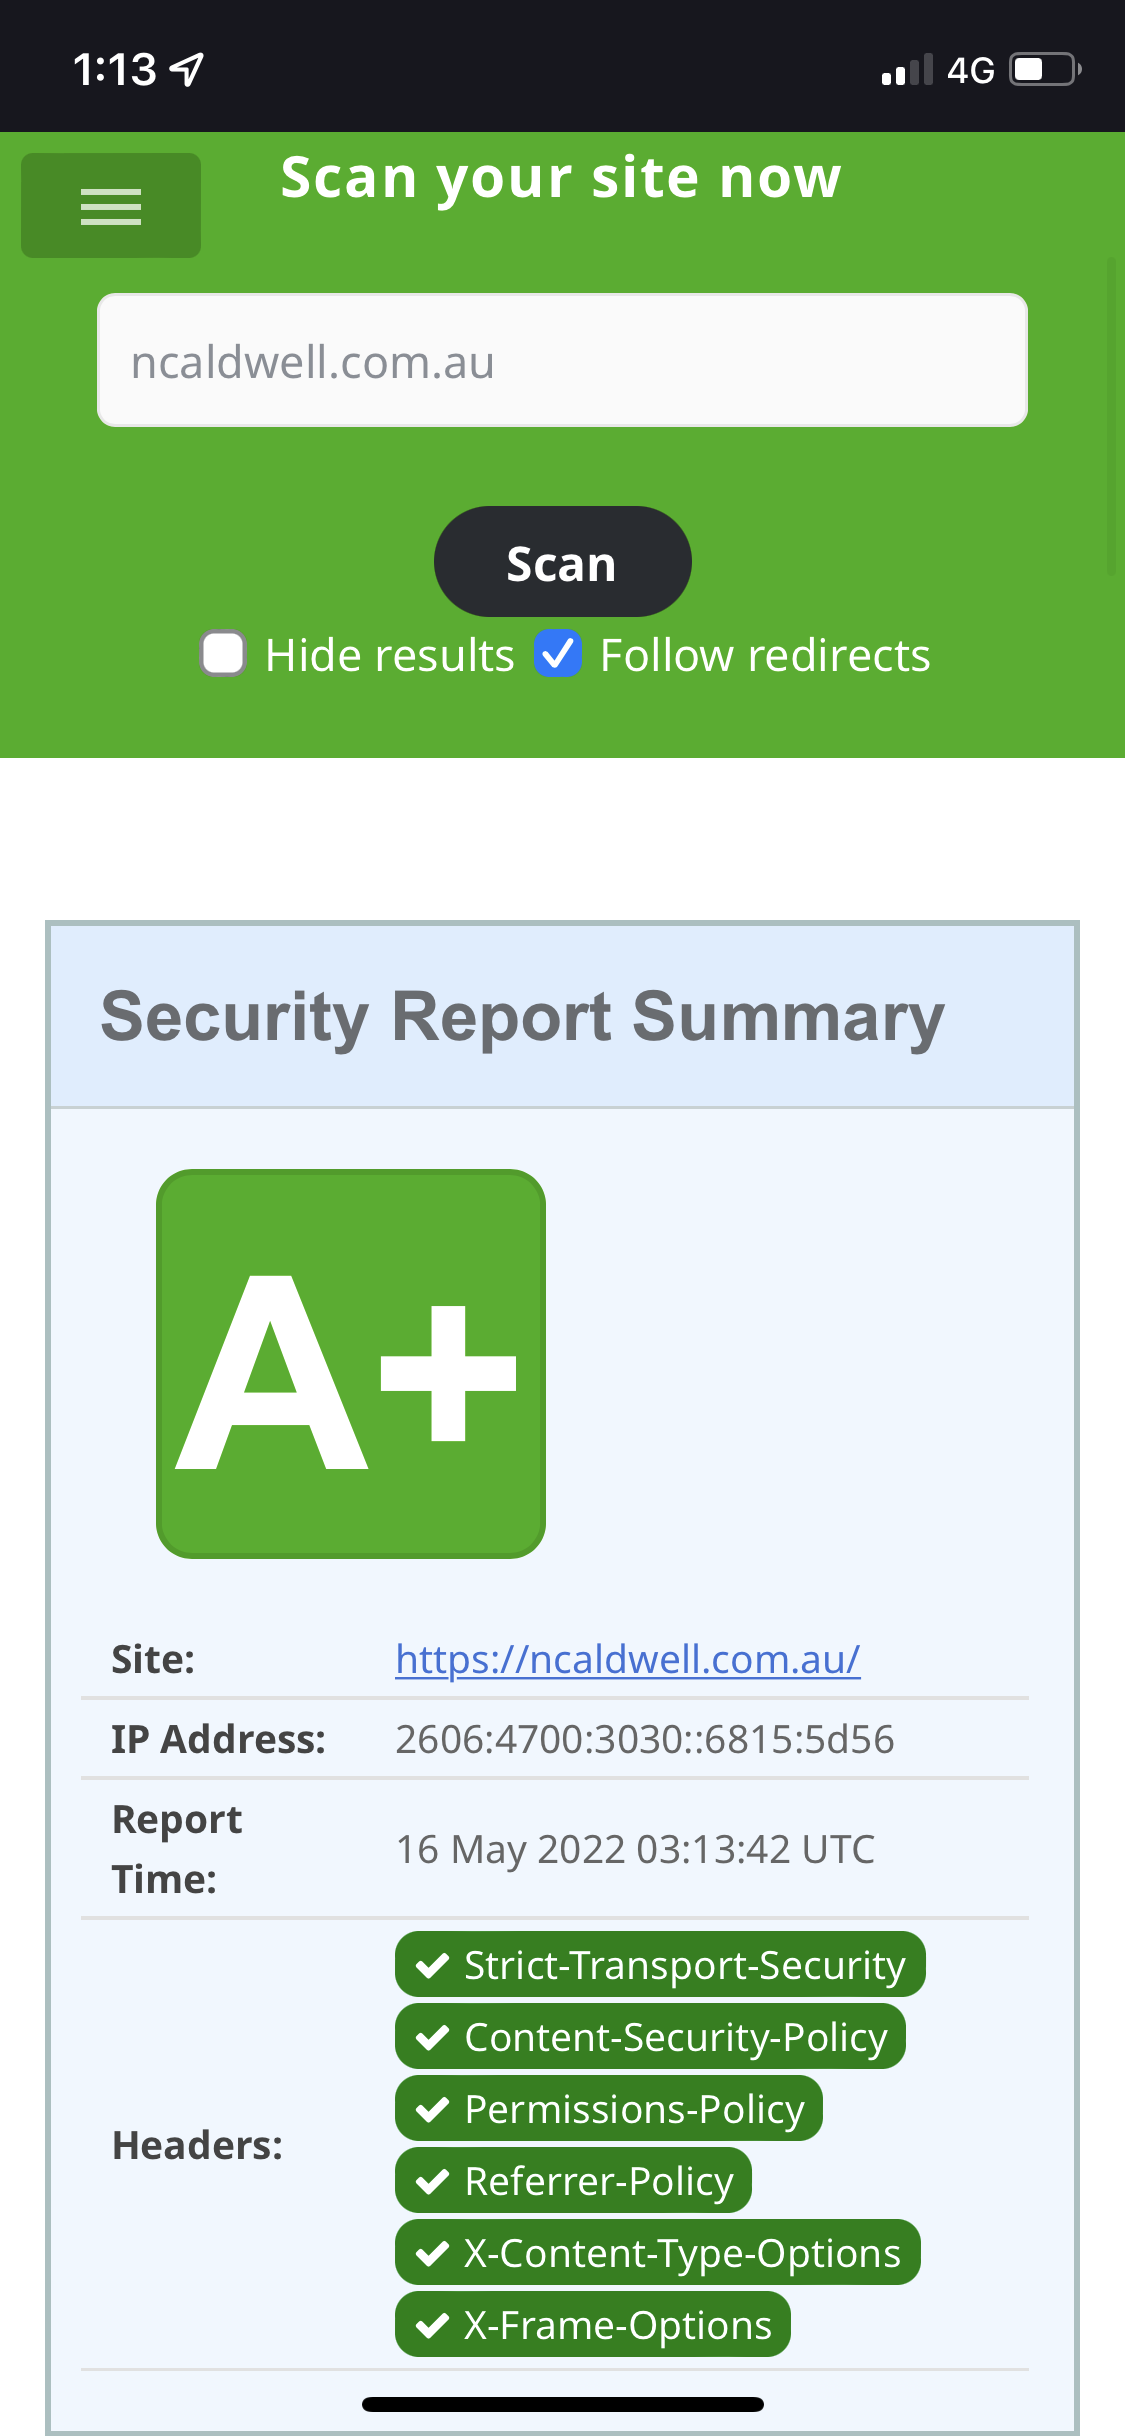Viewport: 1125px width, 2436px height.
Task: Select the Referrer-Policy header badge
Action: (x=573, y=2181)
